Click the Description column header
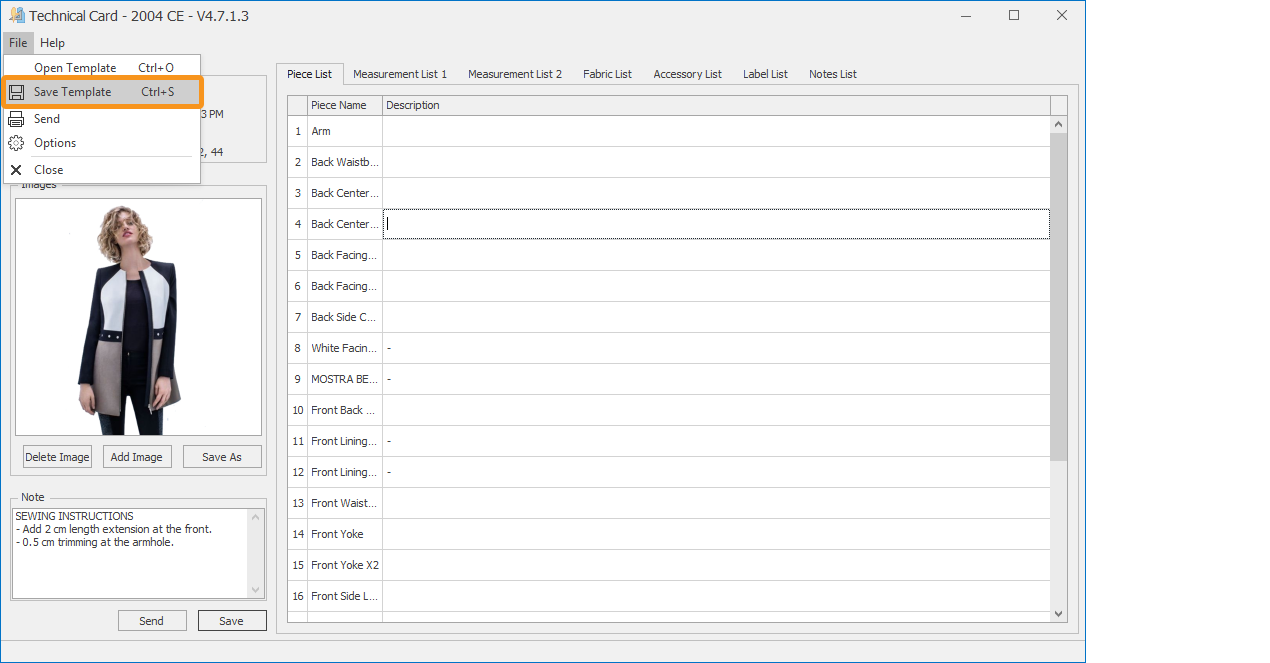Image resolution: width=1270 pixels, height=663 pixels. pyautogui.click(x=715, y=105)
